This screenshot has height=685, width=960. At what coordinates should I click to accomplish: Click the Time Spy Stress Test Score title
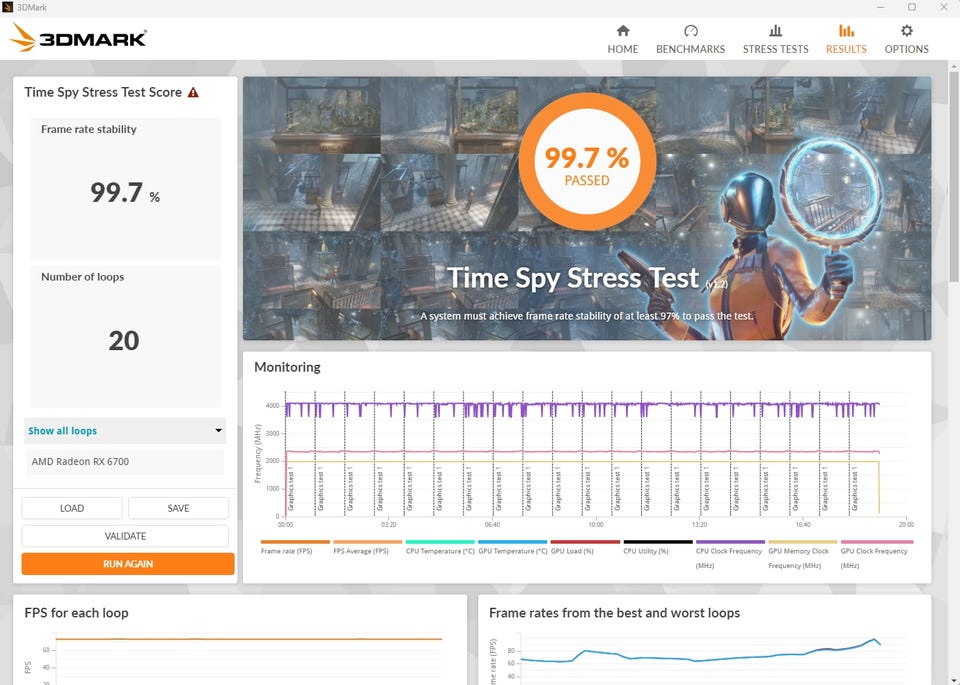tap(103, 92)
